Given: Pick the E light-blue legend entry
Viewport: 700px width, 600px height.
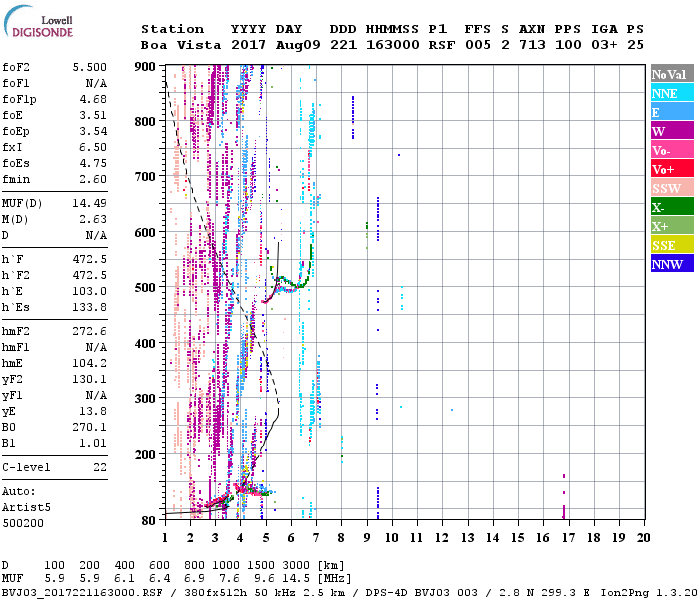Looking at the screenshot, I should [x=668, y=112].
